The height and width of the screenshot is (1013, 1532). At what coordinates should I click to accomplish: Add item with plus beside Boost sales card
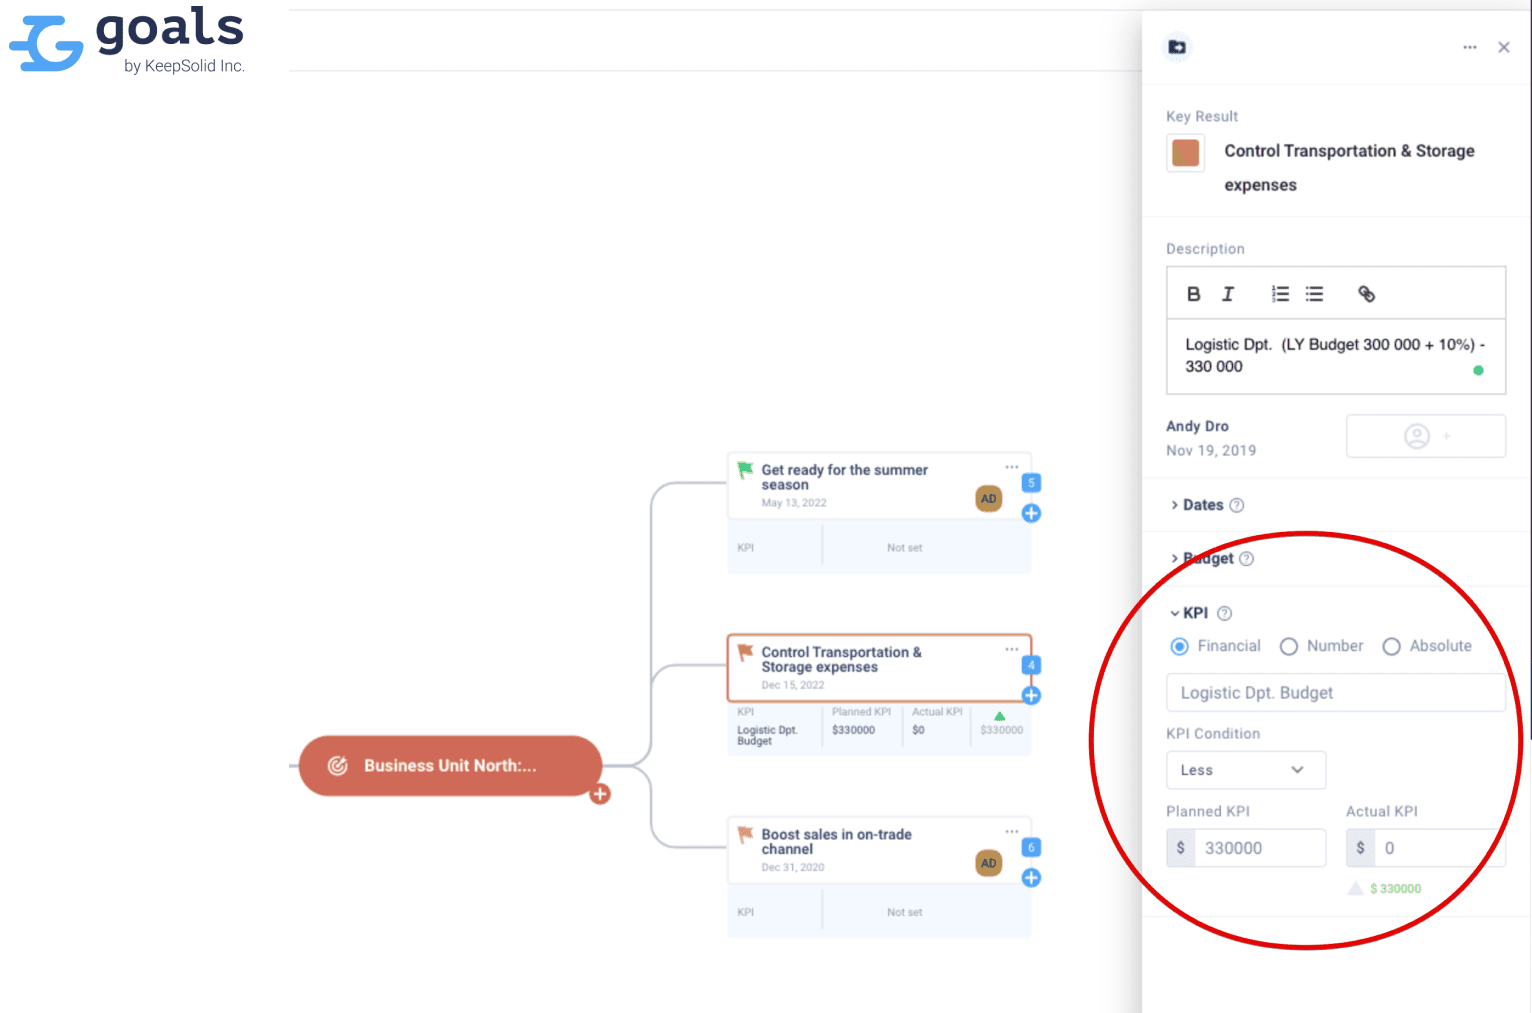point(1031,877)
